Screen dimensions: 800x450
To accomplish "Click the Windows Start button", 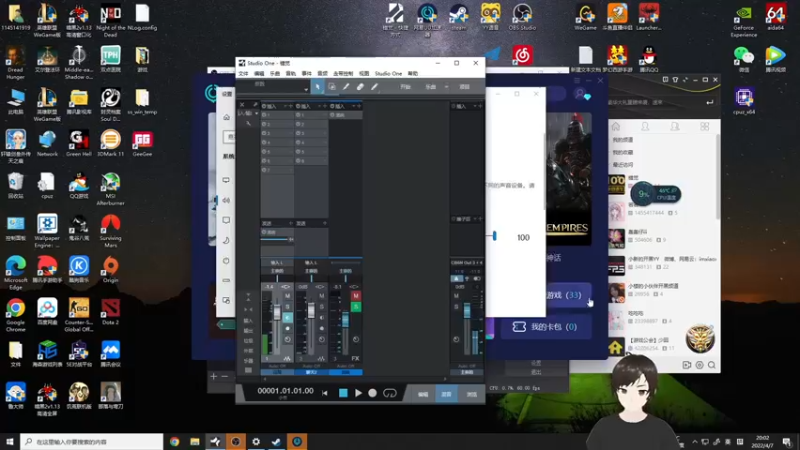I will click(10, 442).
